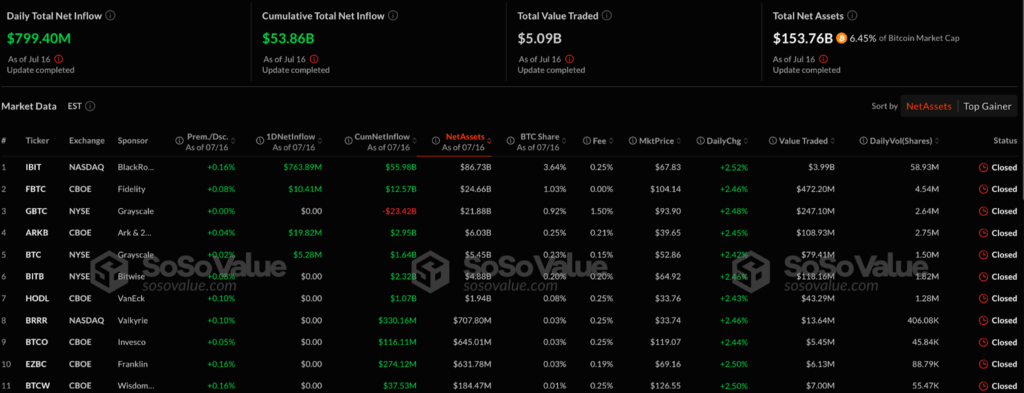This screenshot has height=393, width=1024.
Task: Click info icon before MktPrice header
Action: point(632,140)
